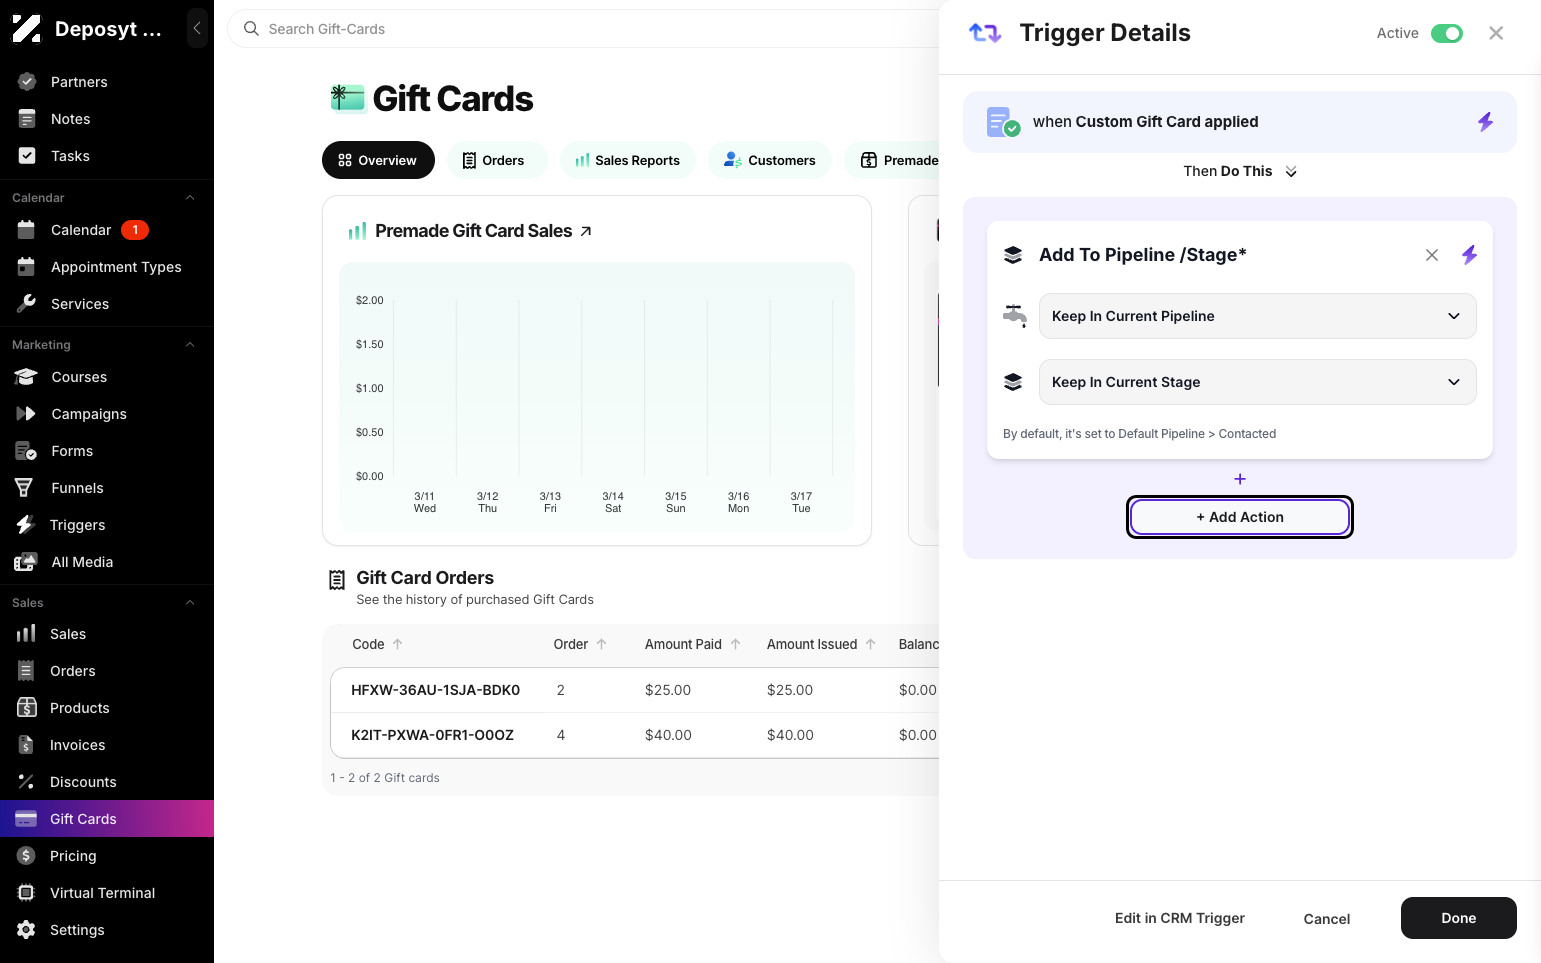The height and width of the screenshot is (963, 1541).
Task: Click the Done button
Action: point(1458,918)
